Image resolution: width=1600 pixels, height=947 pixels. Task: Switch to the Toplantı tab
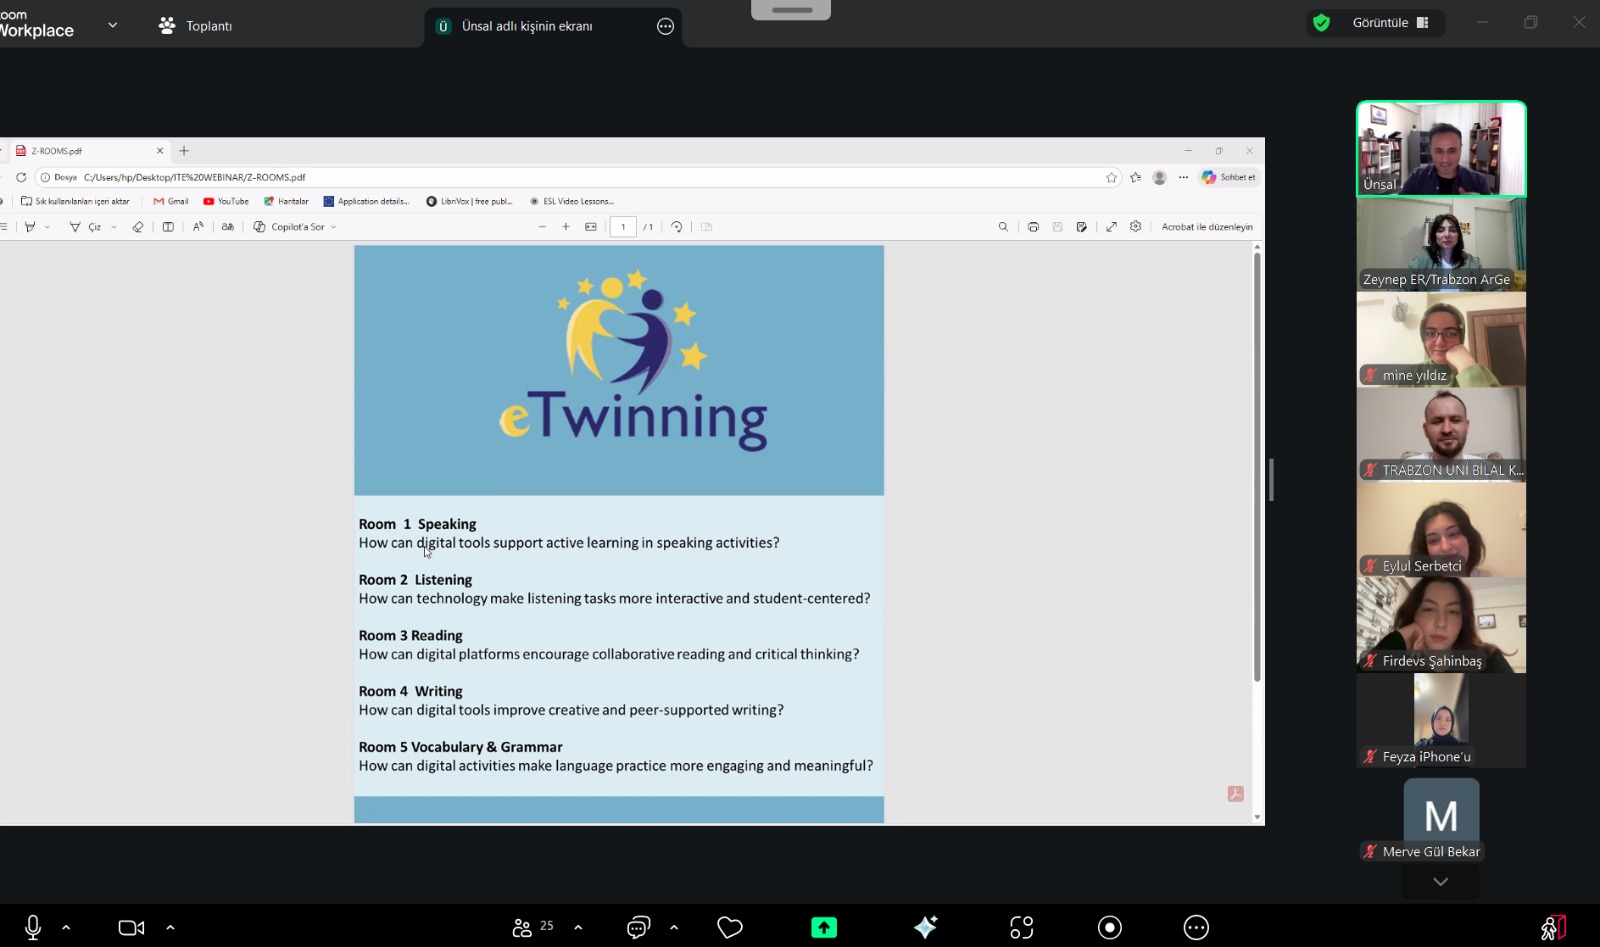click(196, 26)
